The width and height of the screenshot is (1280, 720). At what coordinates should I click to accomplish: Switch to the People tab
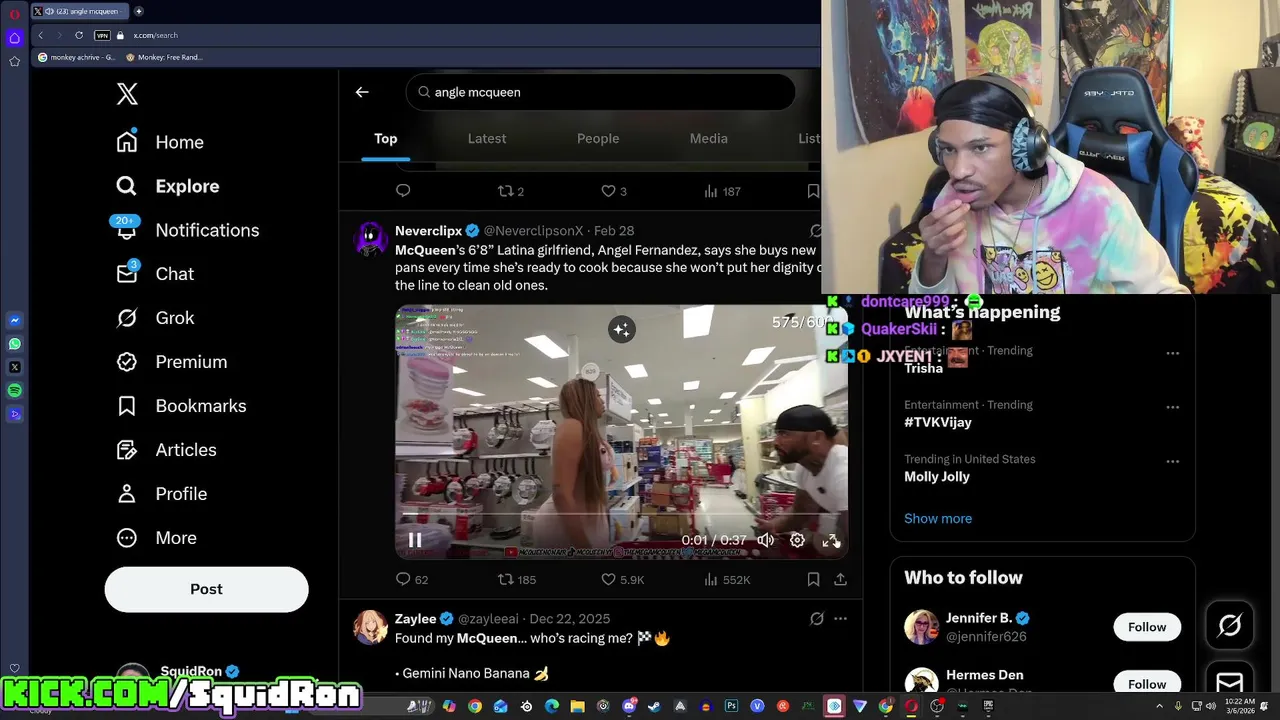tap(598, 139)
